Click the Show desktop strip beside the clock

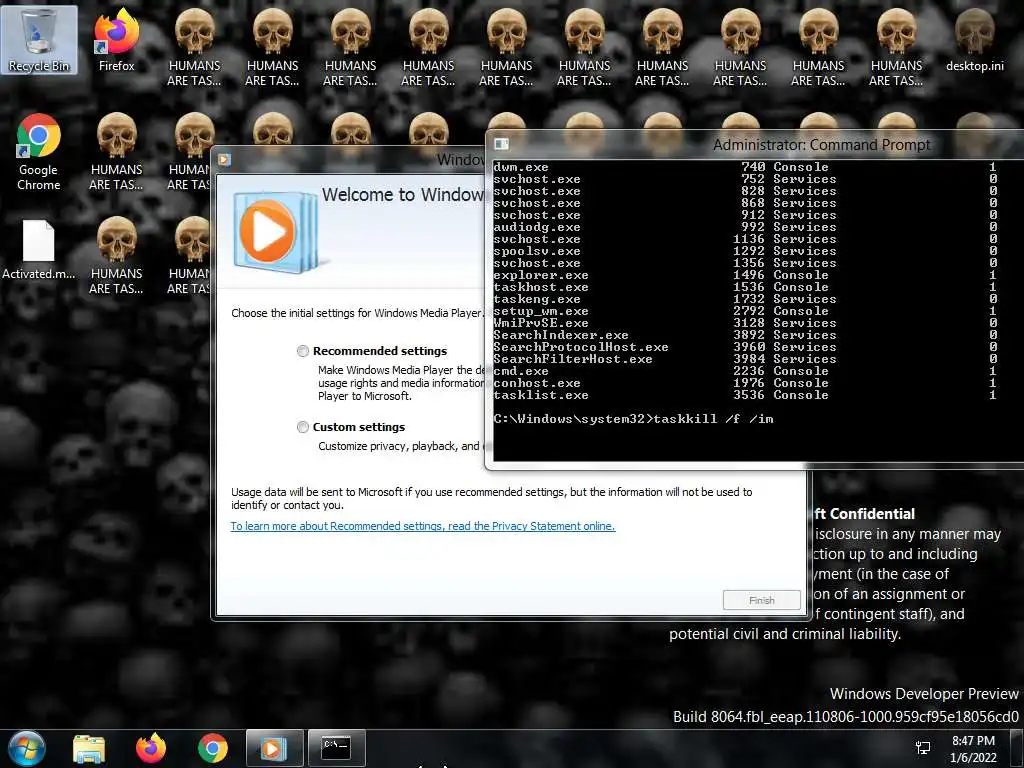point(1017,748)
